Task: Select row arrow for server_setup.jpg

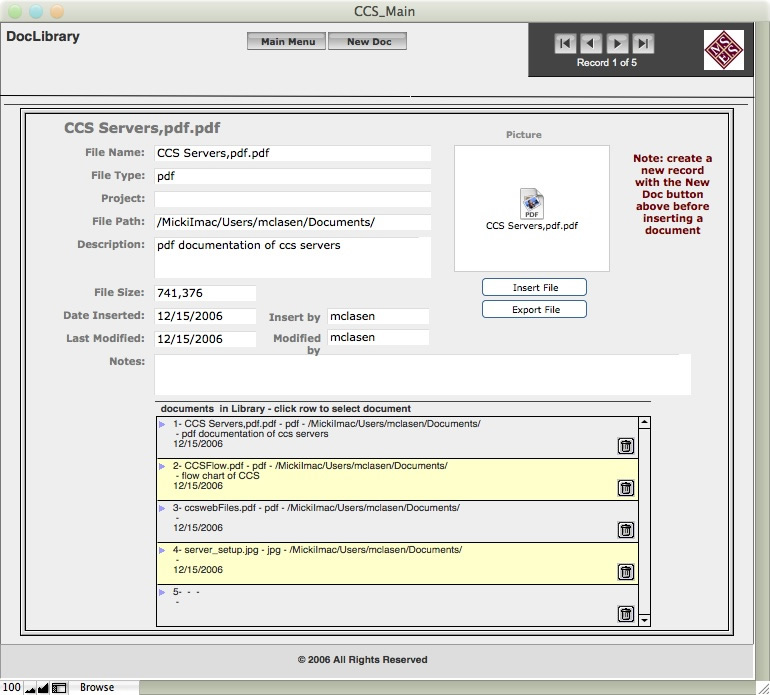Action: [x=162, y=550]
